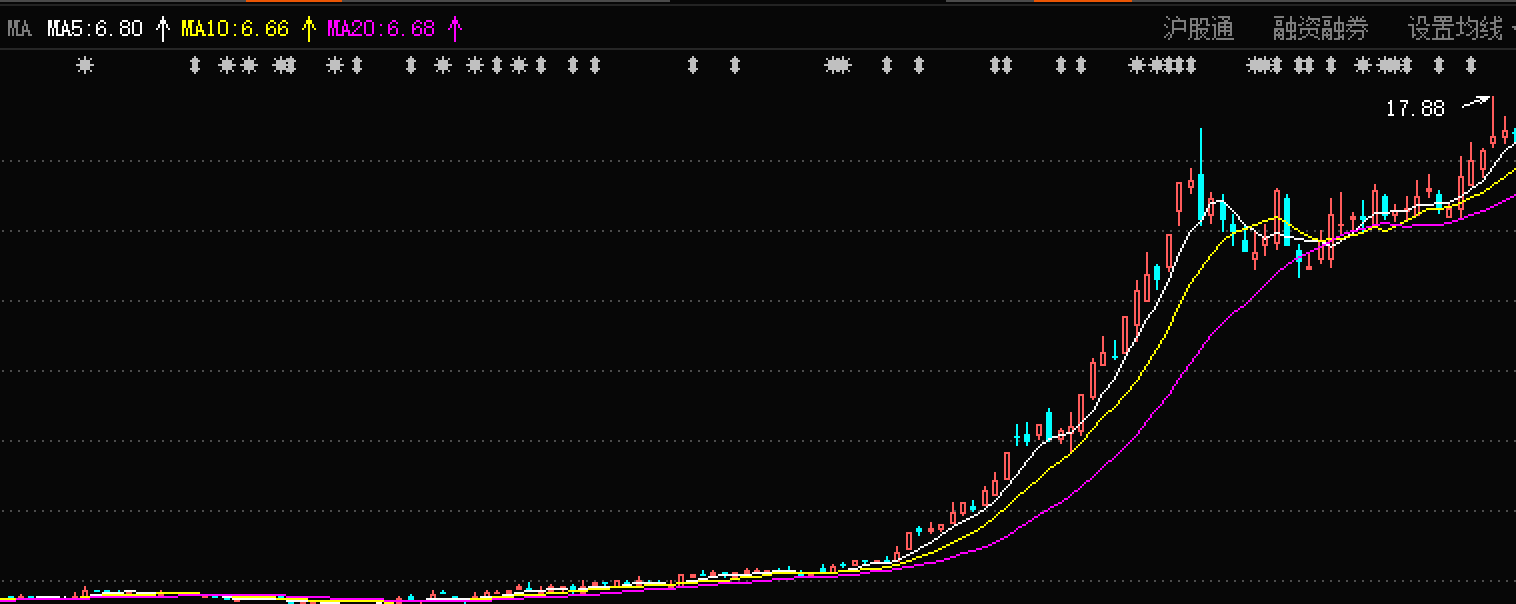Click the gray MA indicator label
The width and height of the screenshot is (1516, 604).
coord(20,29)
